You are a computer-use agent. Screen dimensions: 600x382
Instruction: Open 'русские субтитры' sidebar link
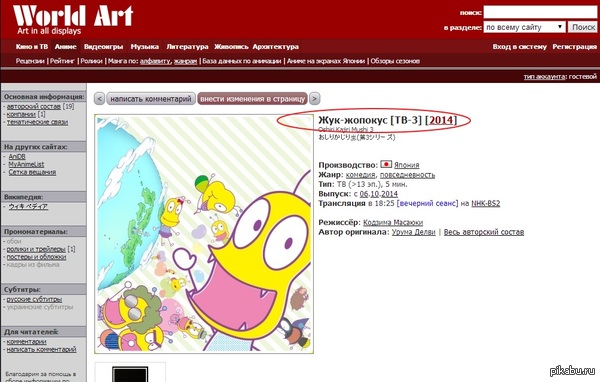point(34,299)
